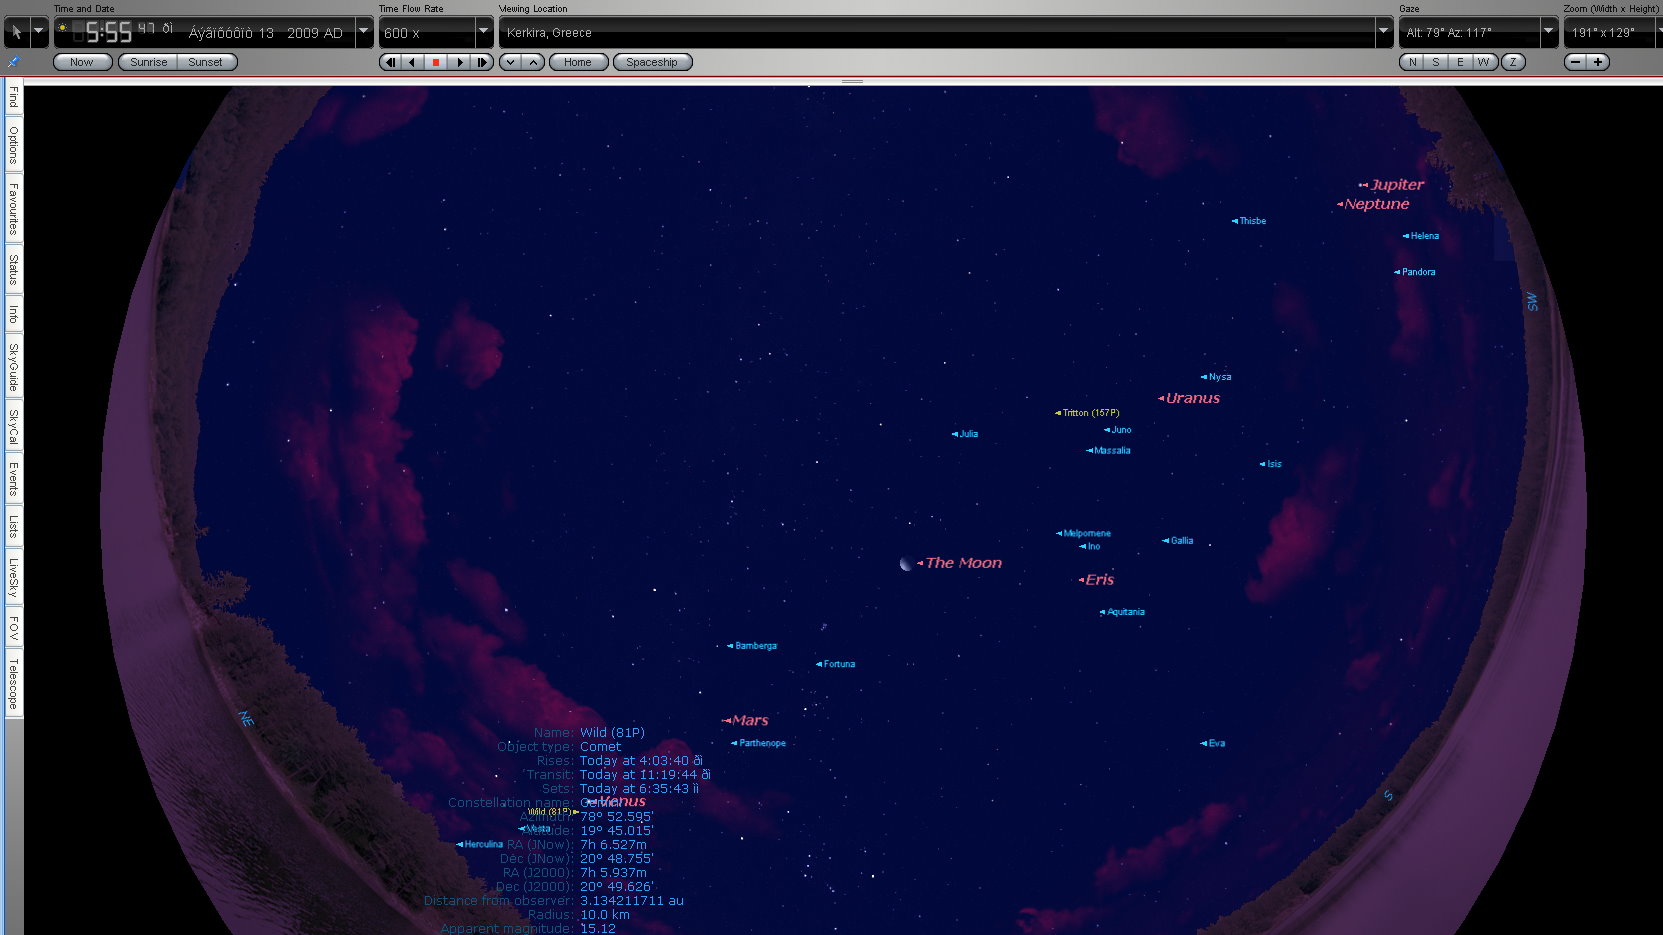Stop time flow with the red button

click(435, 62)
